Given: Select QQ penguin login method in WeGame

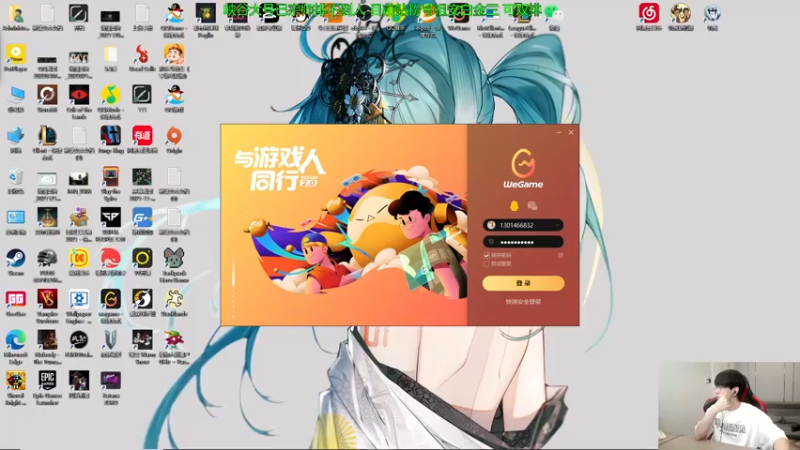Looking at the screenshot, I should [x=514, y=206].
